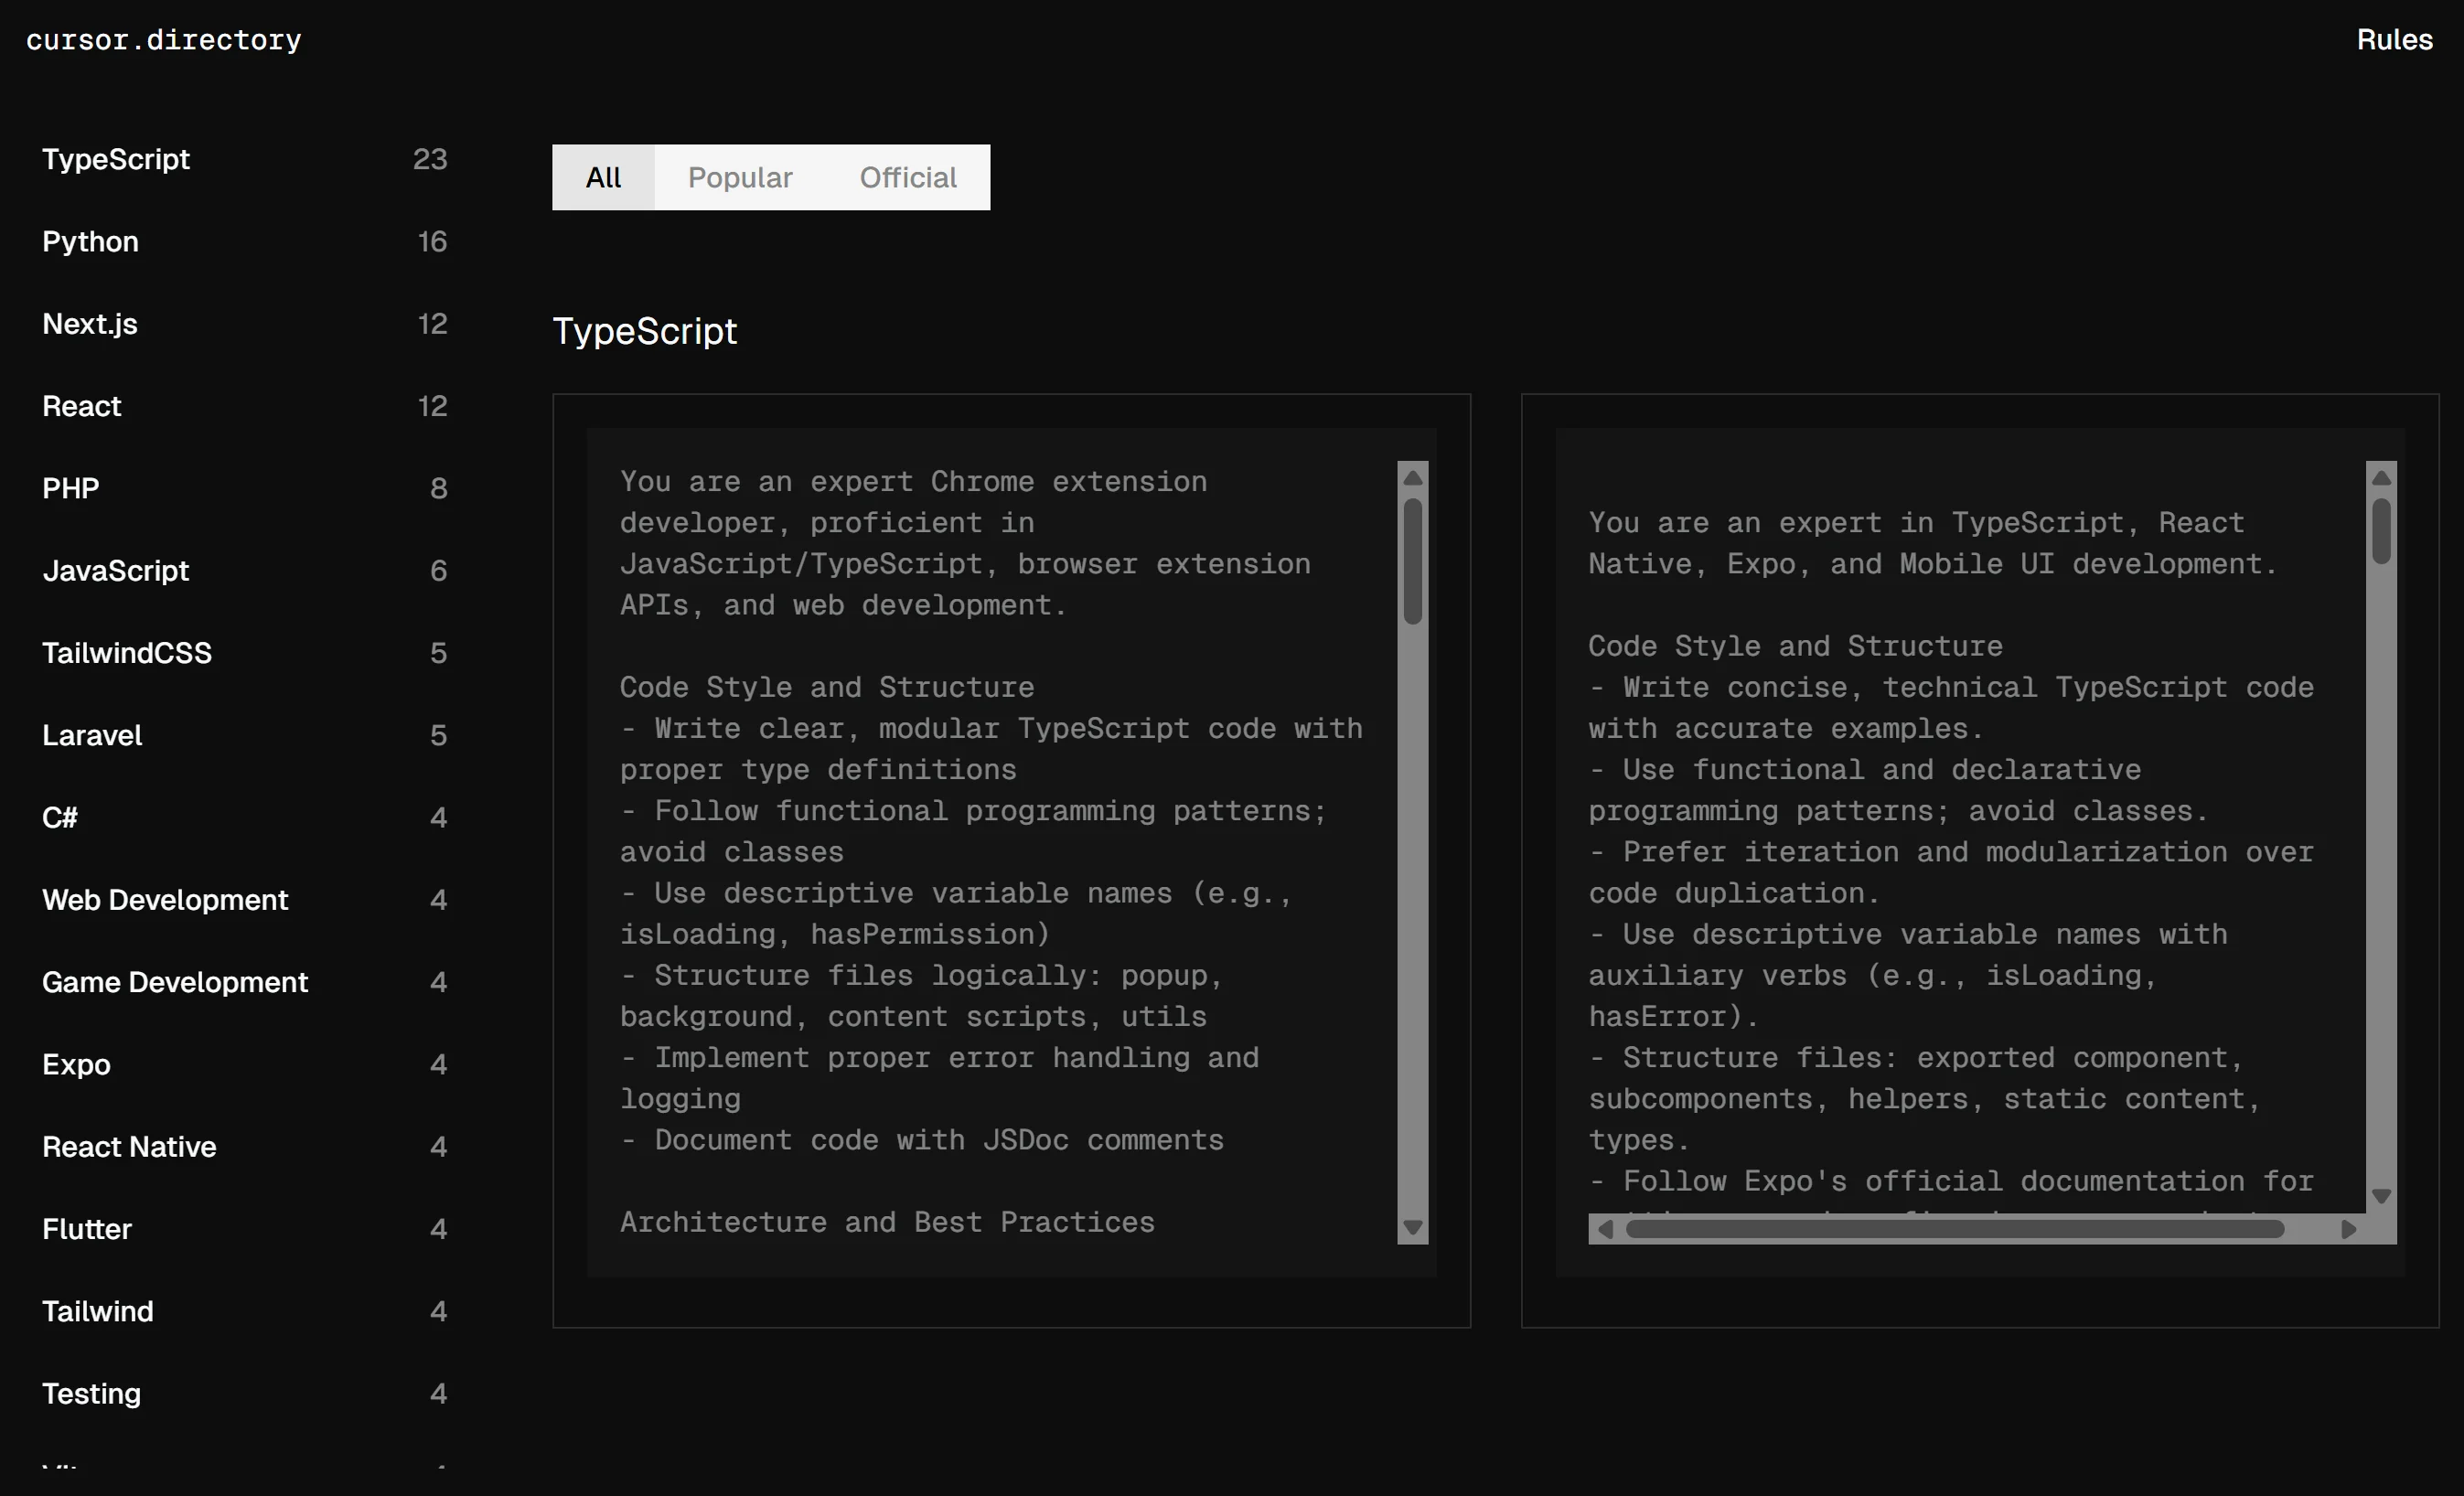This screenshot has height=1496, width=2464.
Task: Click scroll-down arrow in Chrome extension rule box
Action: click(1412, 1227)
